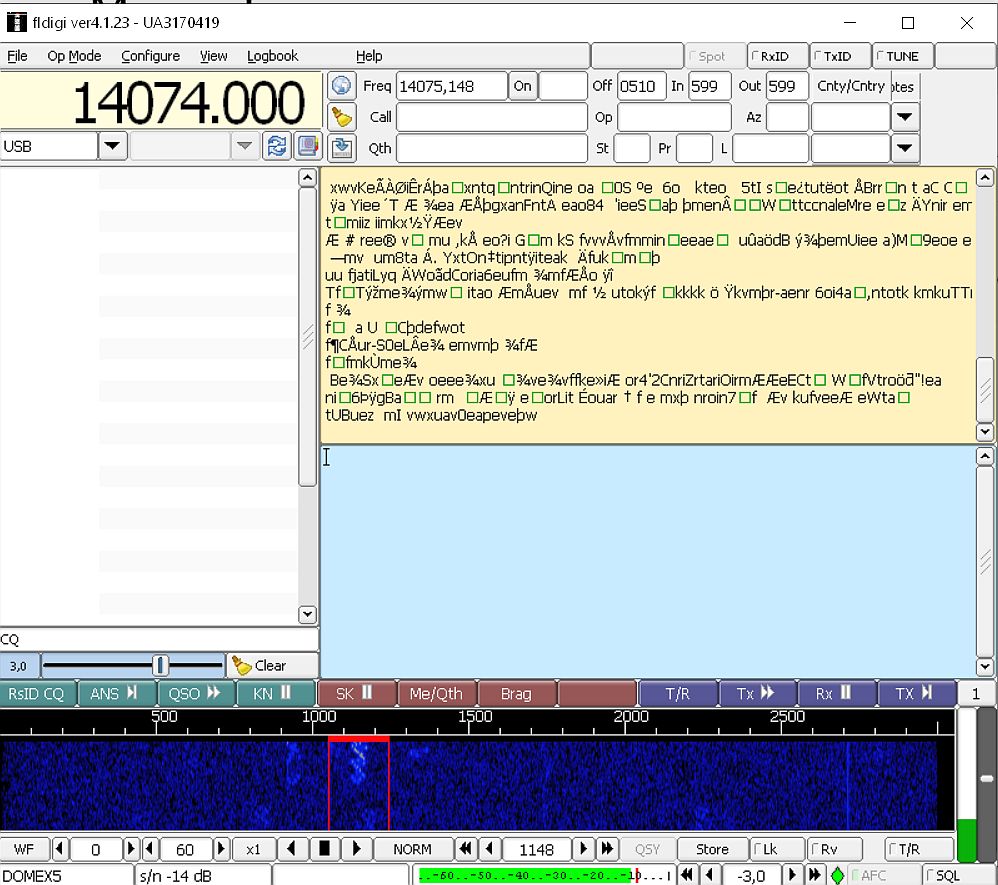Click into the Call input field
This screenshot has height=885, width=998.
[x=491, y=117]
